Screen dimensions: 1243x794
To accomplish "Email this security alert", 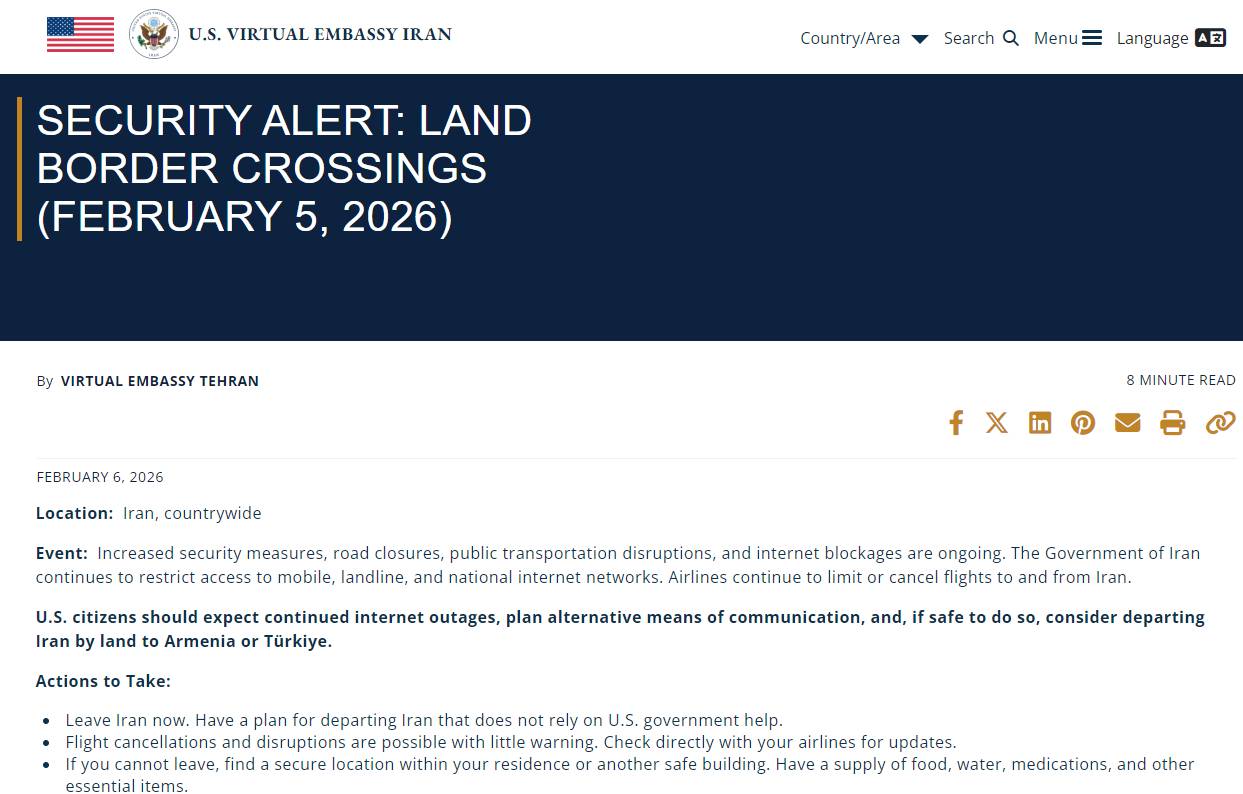I will [x=1127, y=422].
